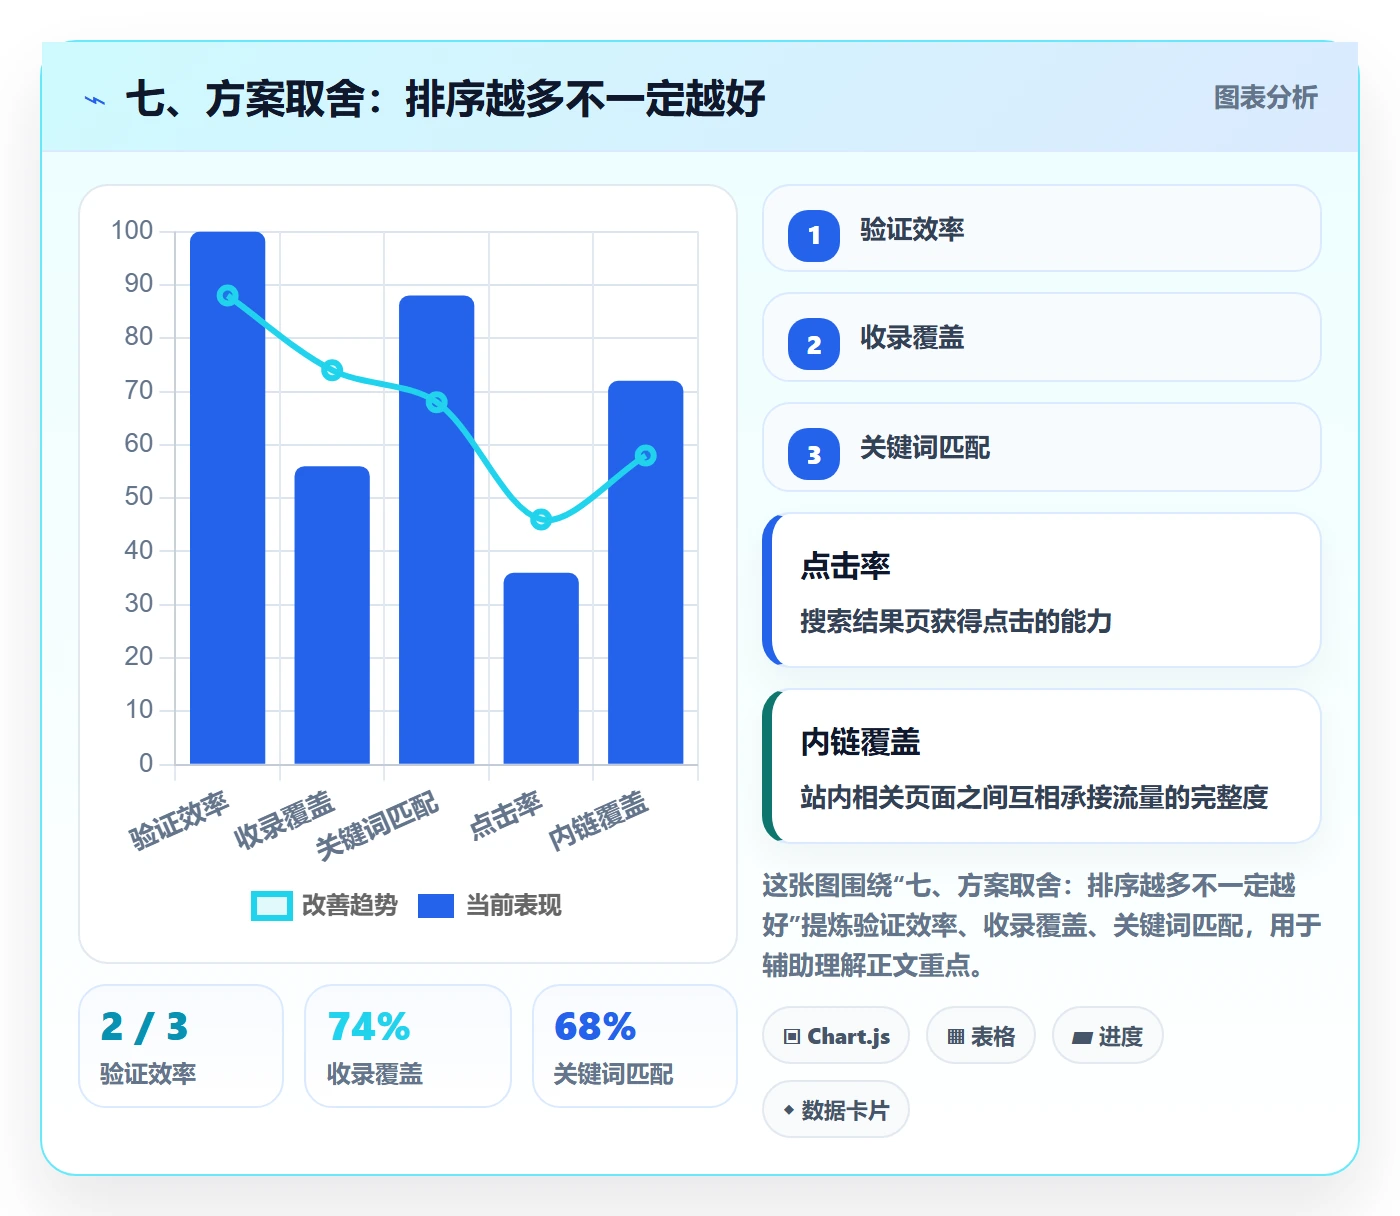Click the trend line point above 收录覆盖
Screen dimensions: 1400x1216
[x=332, y=370]
